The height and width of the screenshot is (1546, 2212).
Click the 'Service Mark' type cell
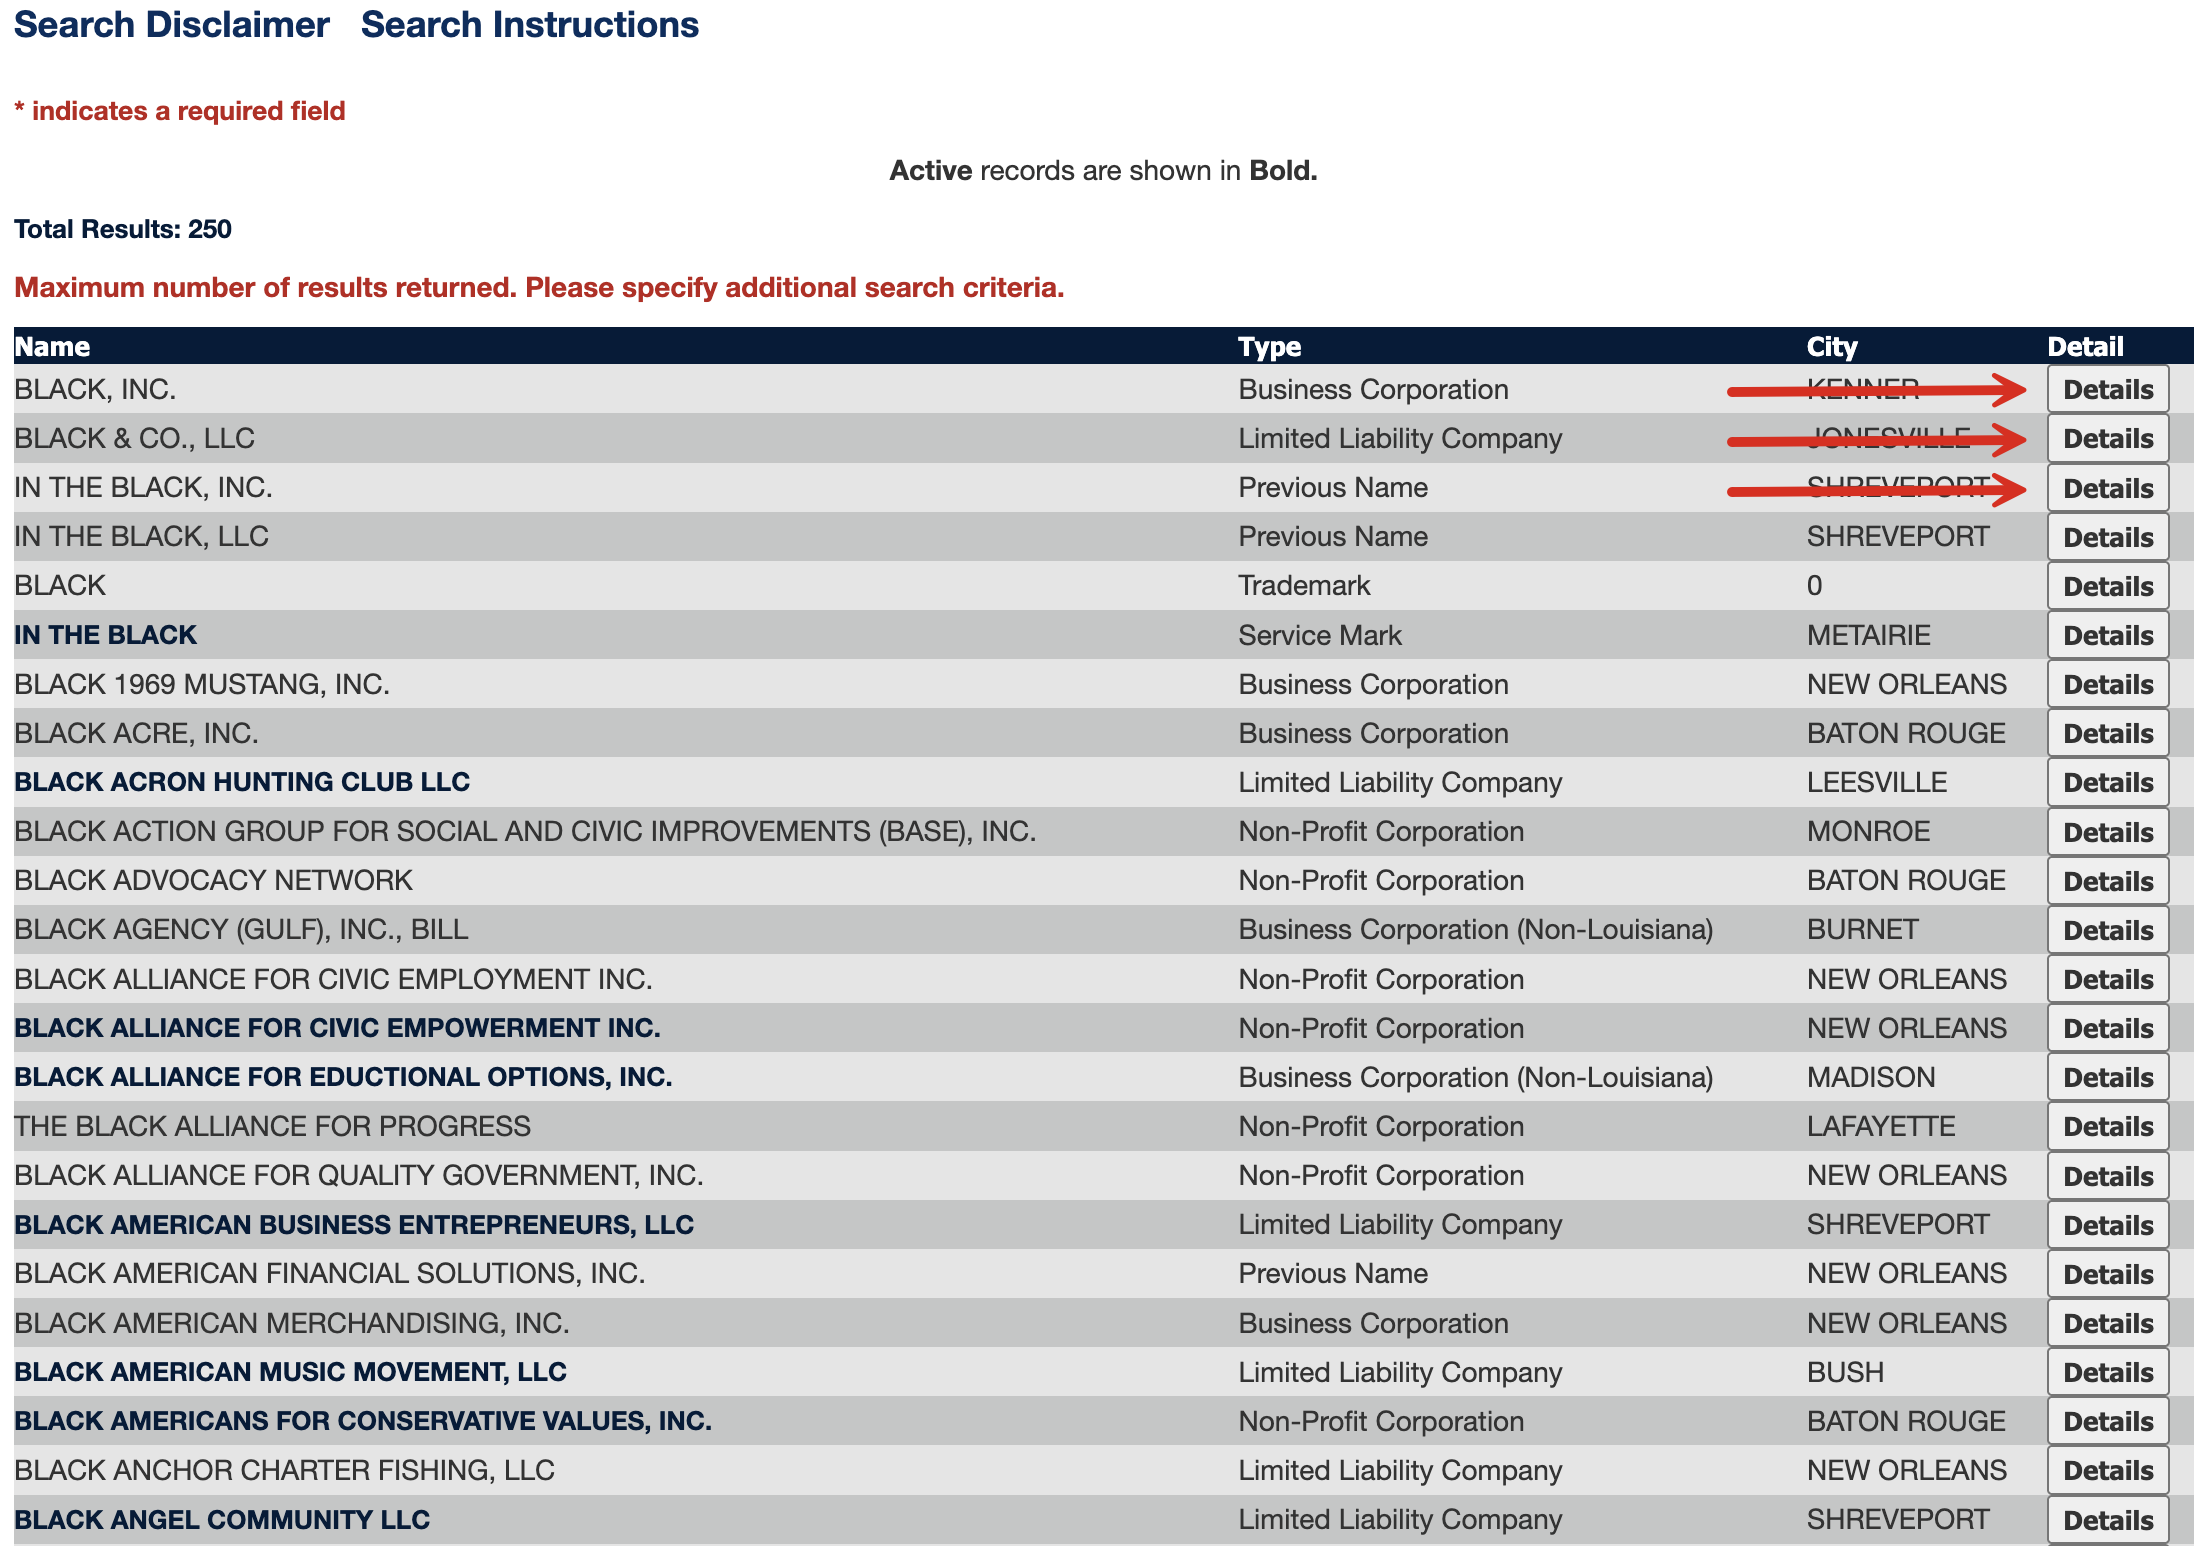click(1320, 635)
